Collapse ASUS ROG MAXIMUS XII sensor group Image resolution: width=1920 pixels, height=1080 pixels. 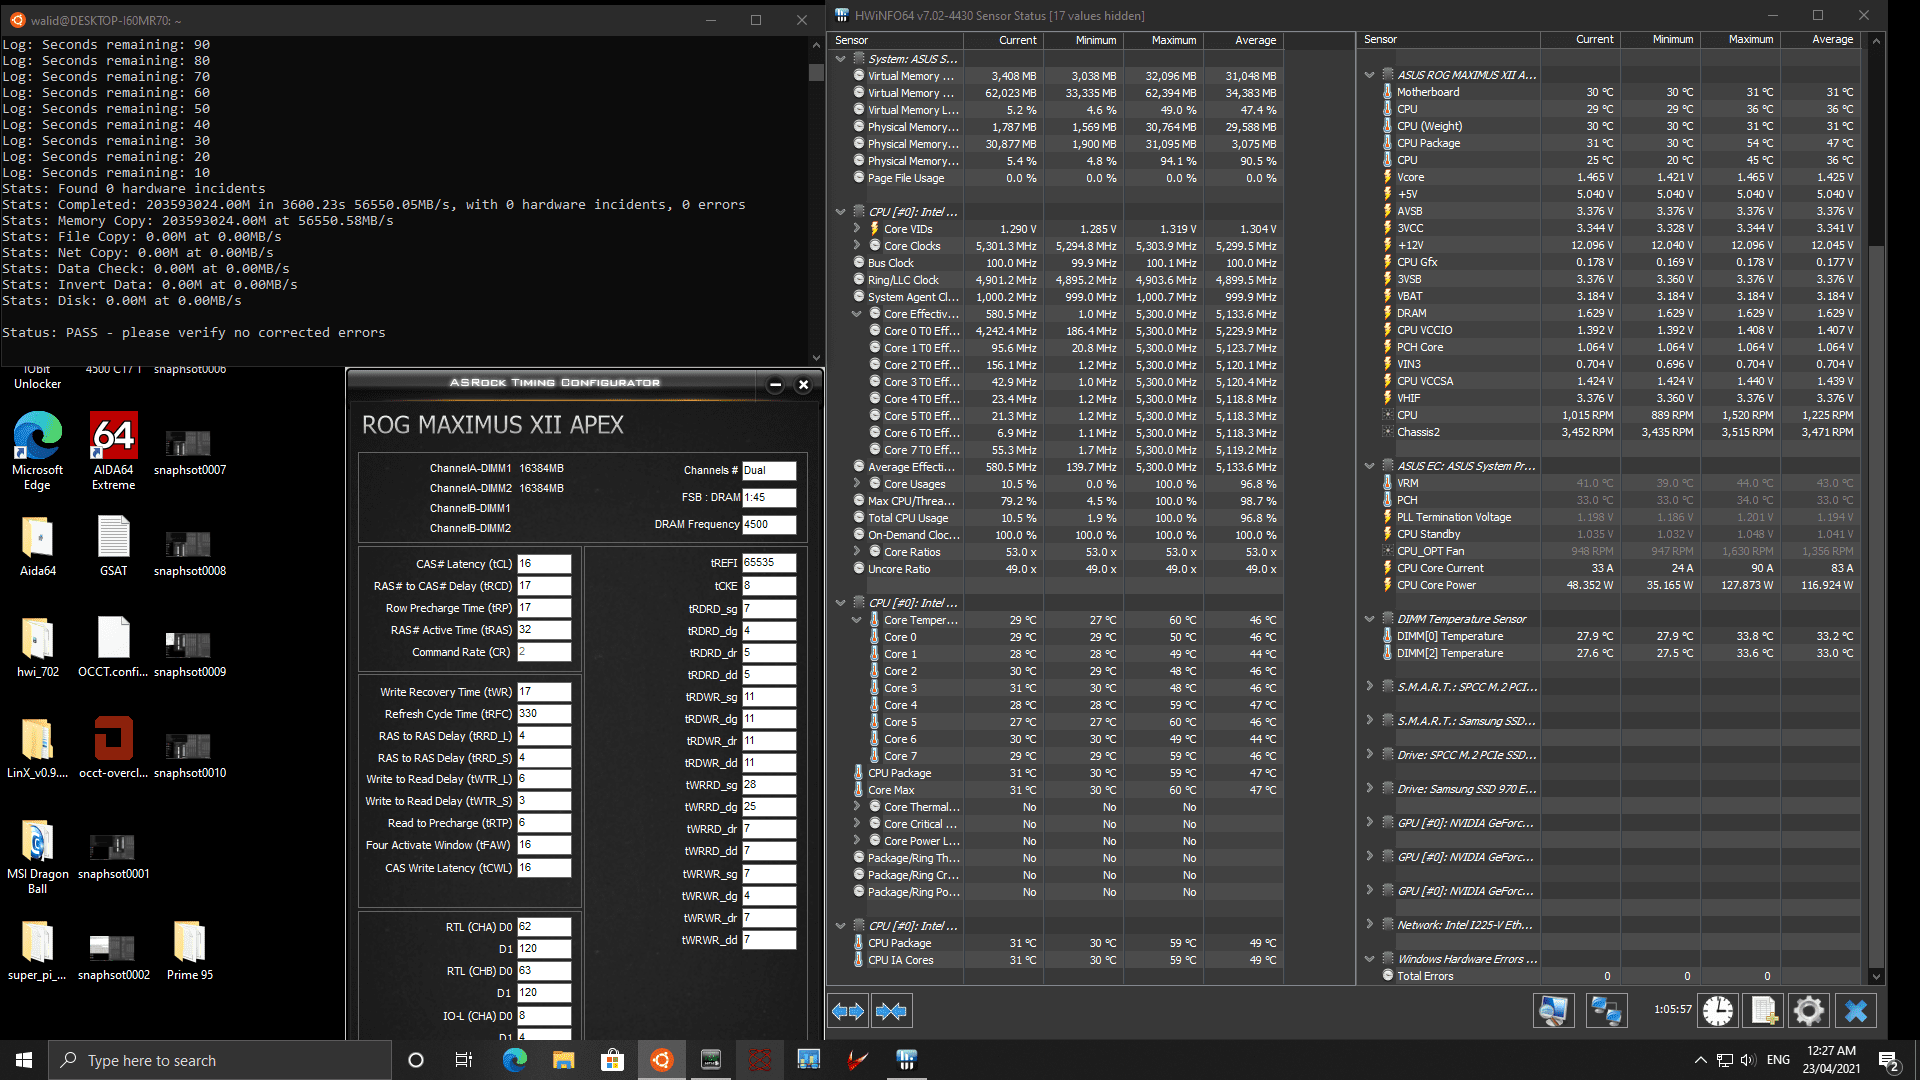point(1369,75)
